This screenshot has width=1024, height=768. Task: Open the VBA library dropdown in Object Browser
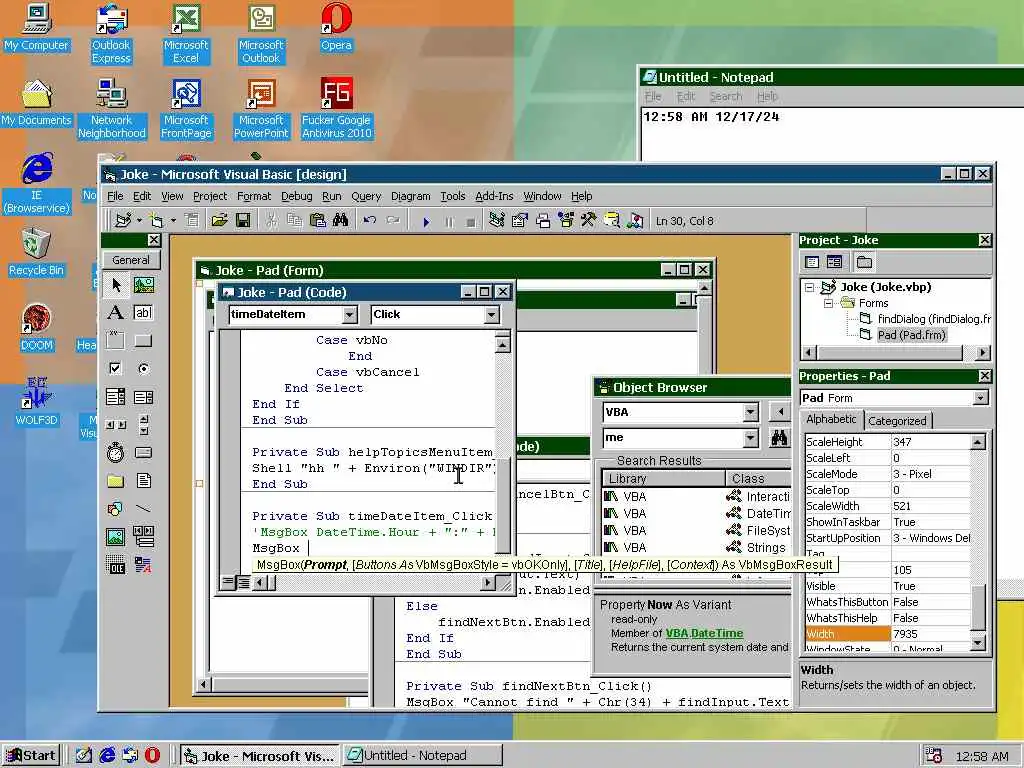(750, 412)
